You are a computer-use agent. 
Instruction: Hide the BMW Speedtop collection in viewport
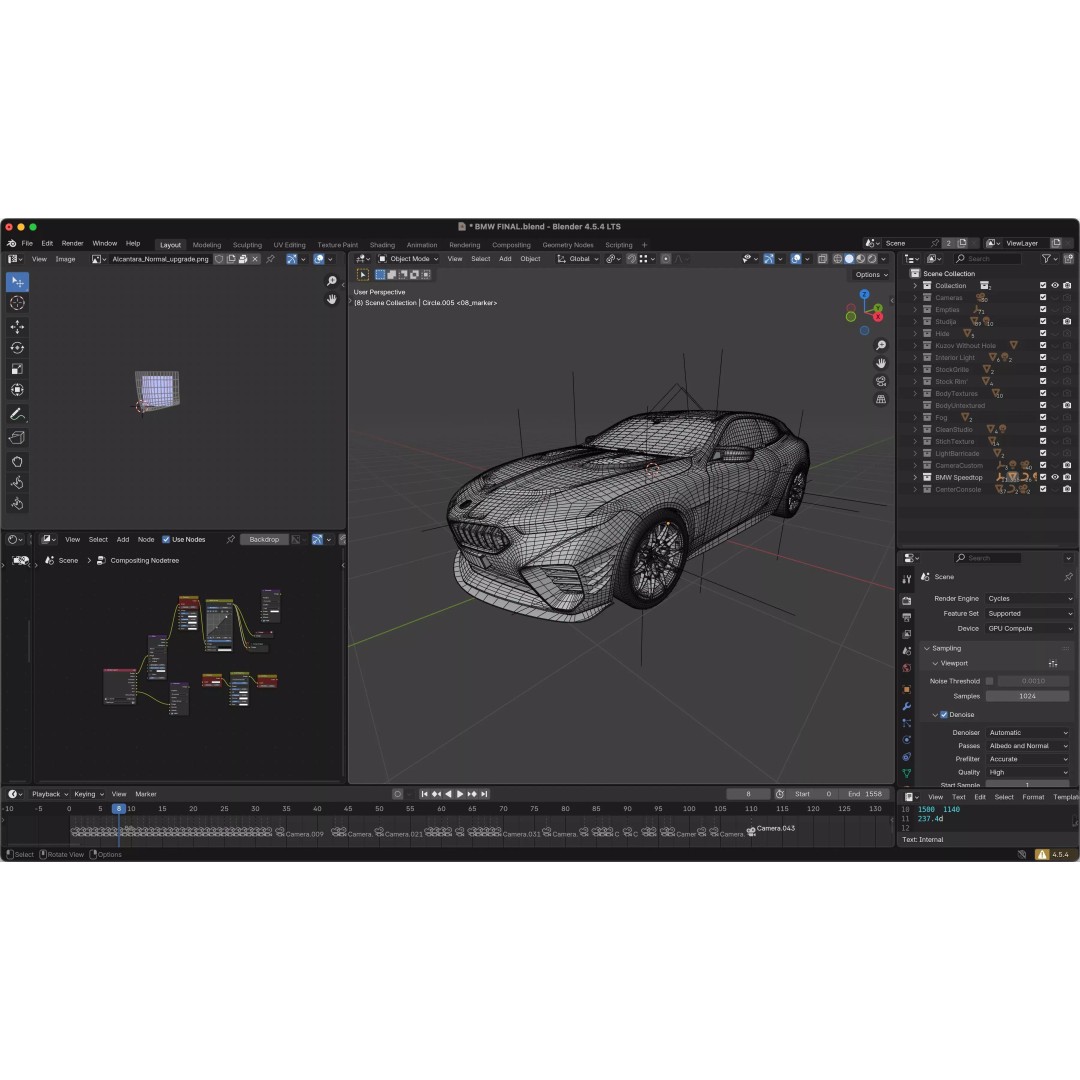(1055, 477)
